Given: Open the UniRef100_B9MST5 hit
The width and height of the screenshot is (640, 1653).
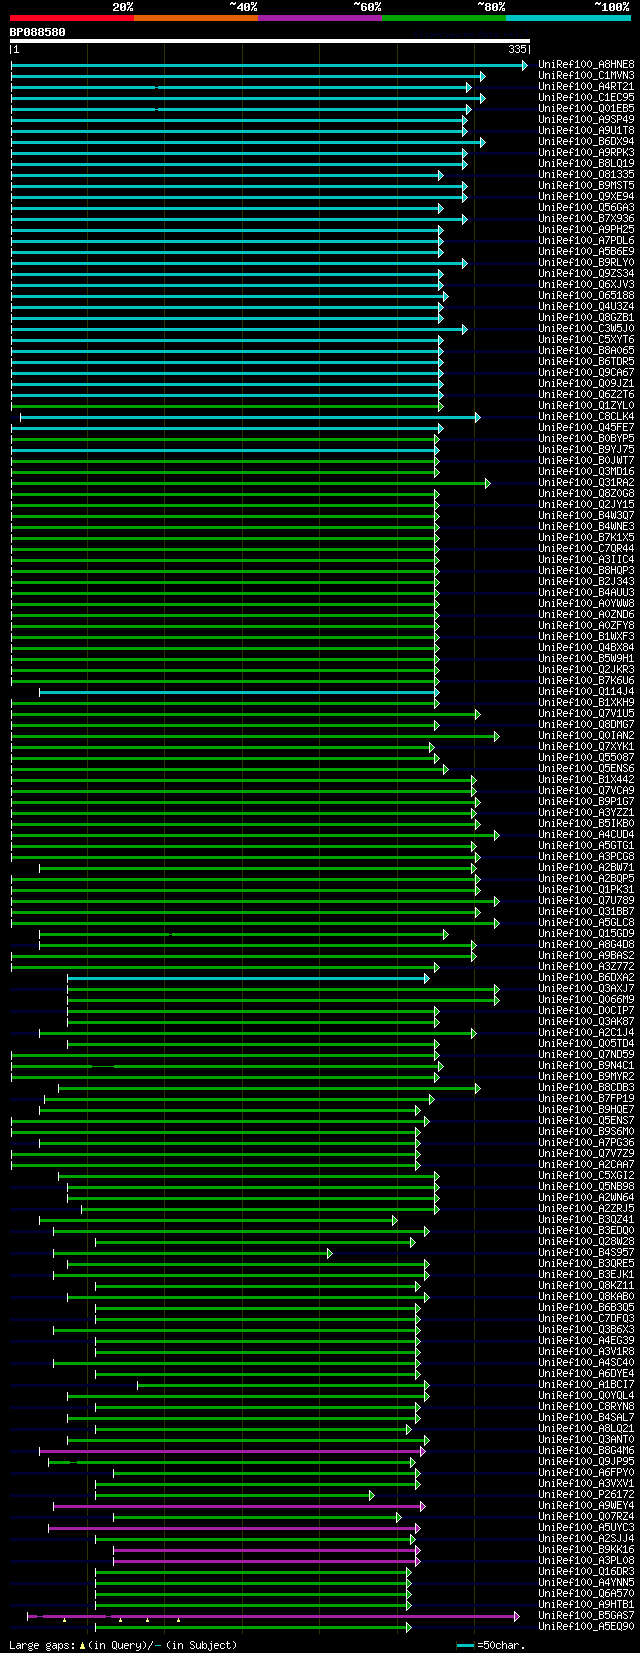Looking at the screenshot, I should [x=586, y=185].
